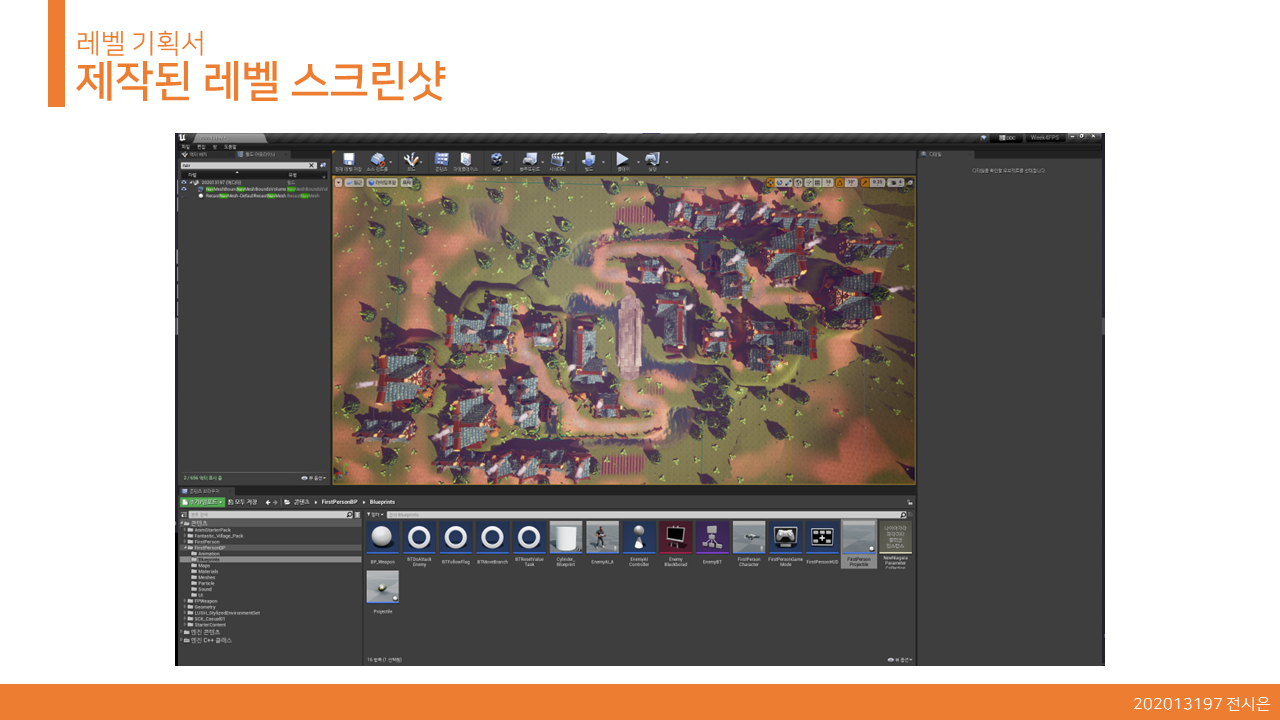Open Marketplace toolbar button

[x=466, y=161]
